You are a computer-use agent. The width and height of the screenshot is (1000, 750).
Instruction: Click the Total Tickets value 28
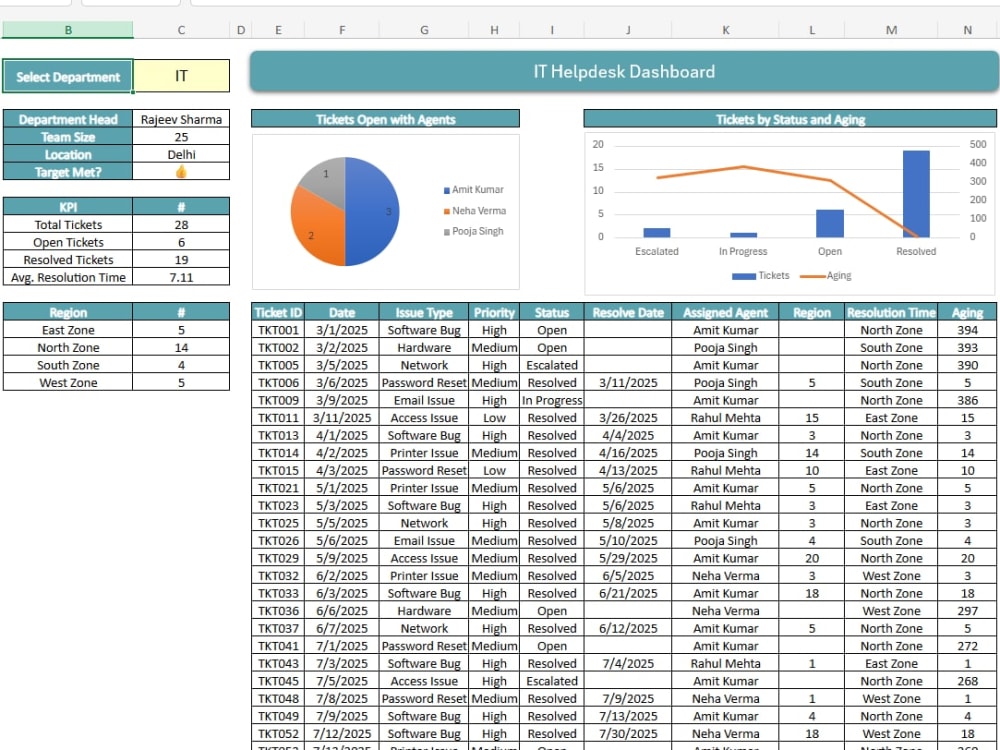[x=181, y=224]
